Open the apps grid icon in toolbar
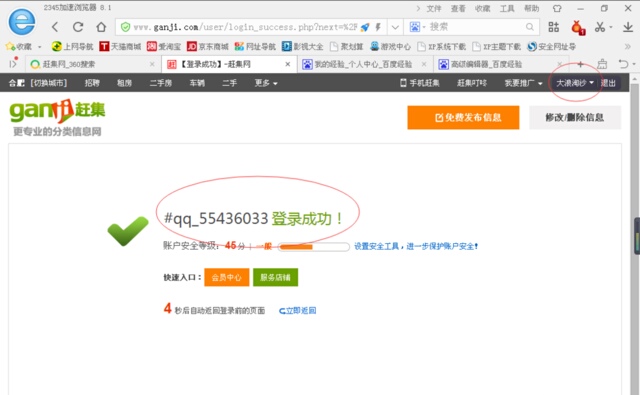640x395 pixels. point(553,27)
